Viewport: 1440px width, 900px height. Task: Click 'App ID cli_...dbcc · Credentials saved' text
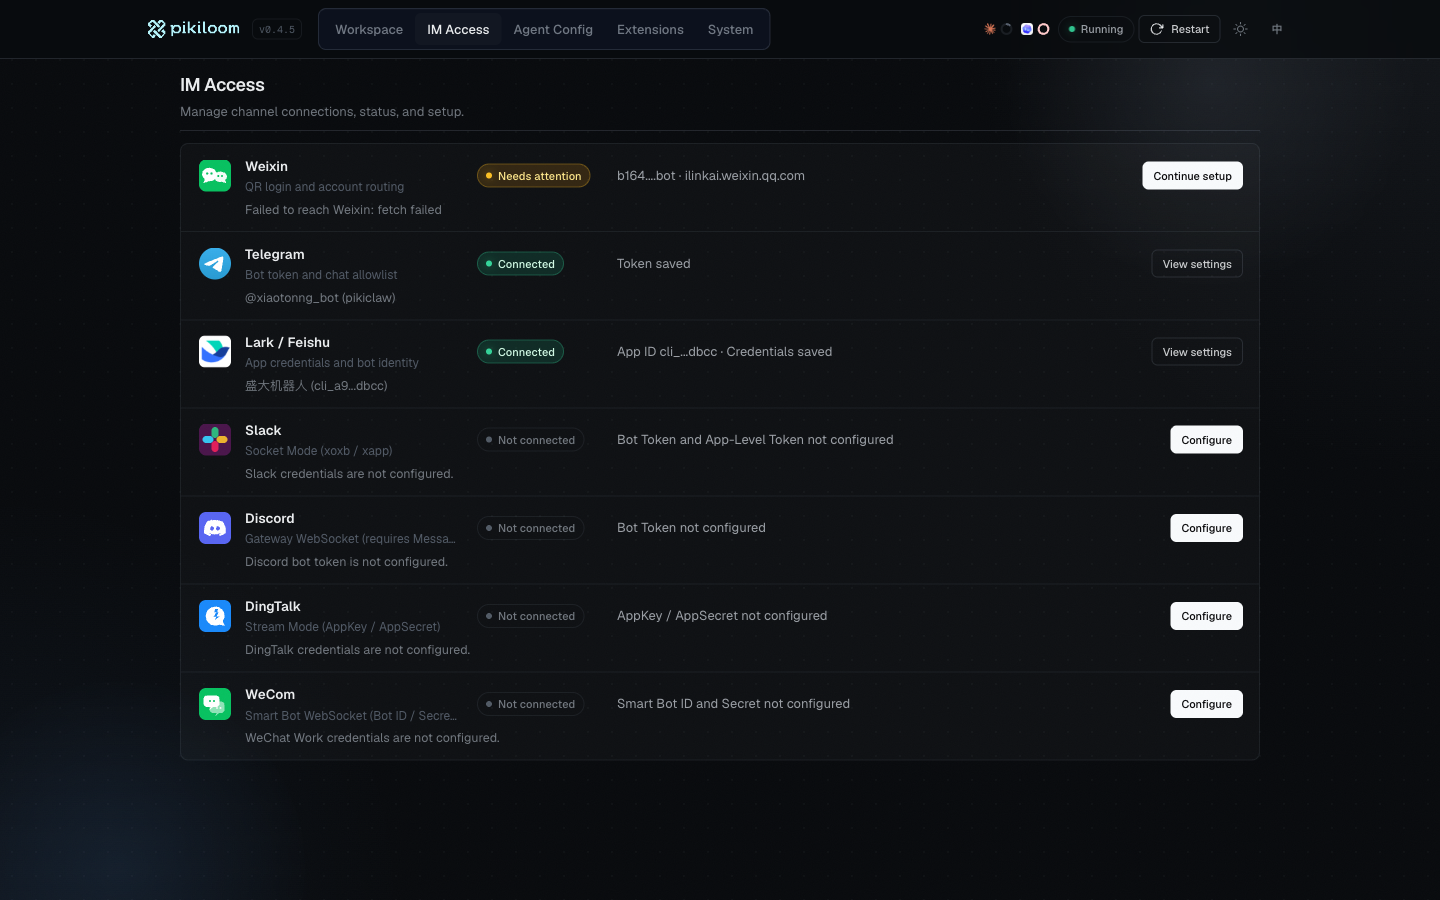point(724,352)
